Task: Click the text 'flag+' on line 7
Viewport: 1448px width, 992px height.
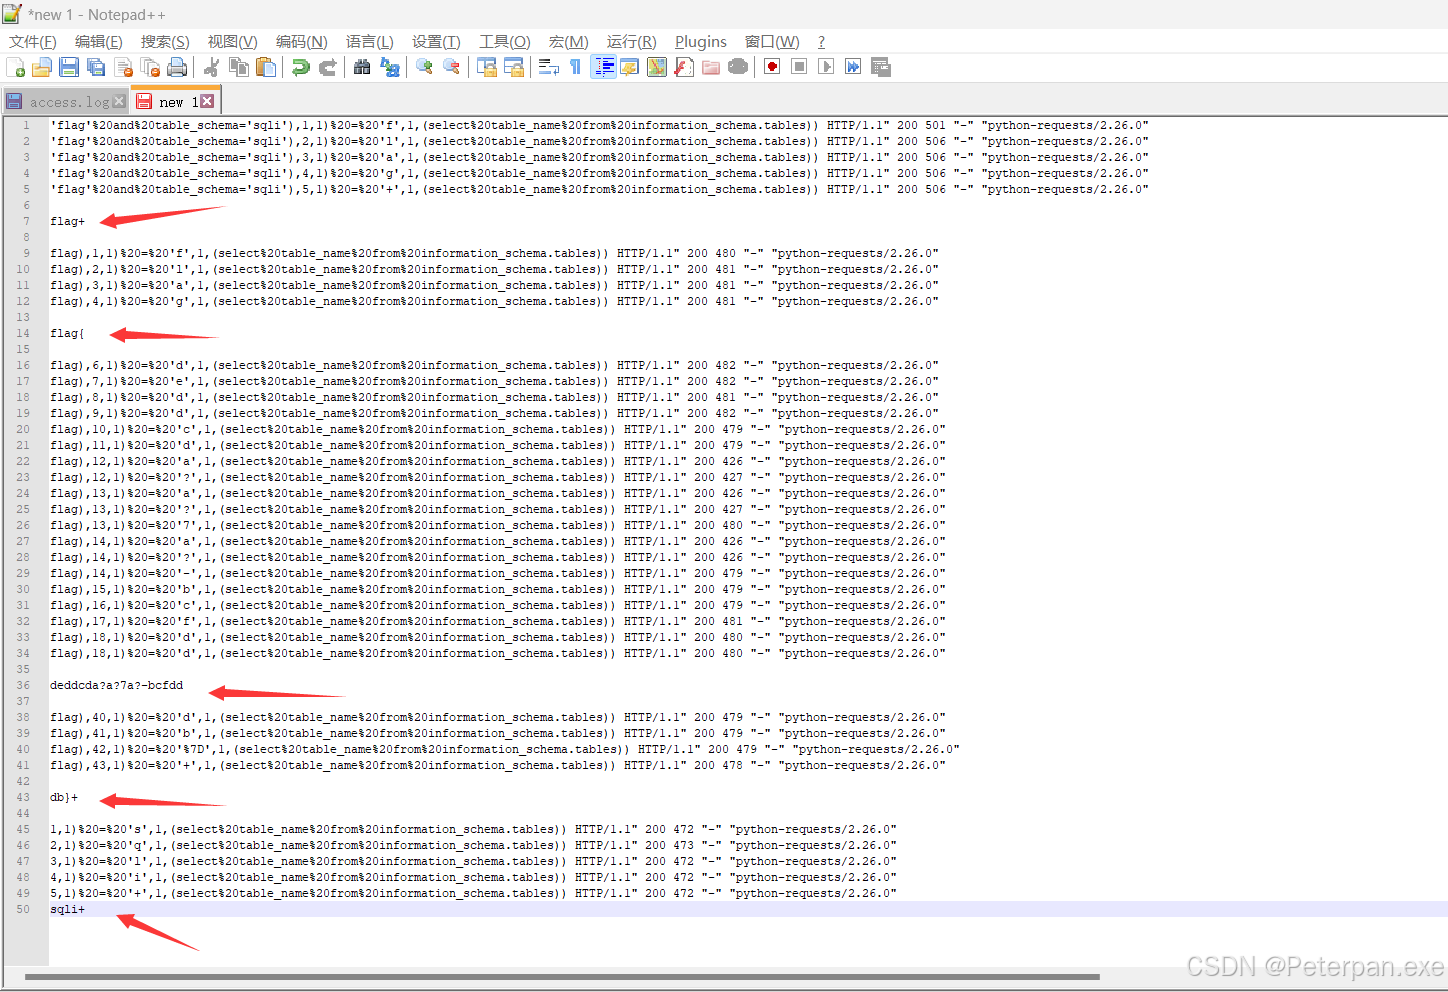Action: [68, 221]
